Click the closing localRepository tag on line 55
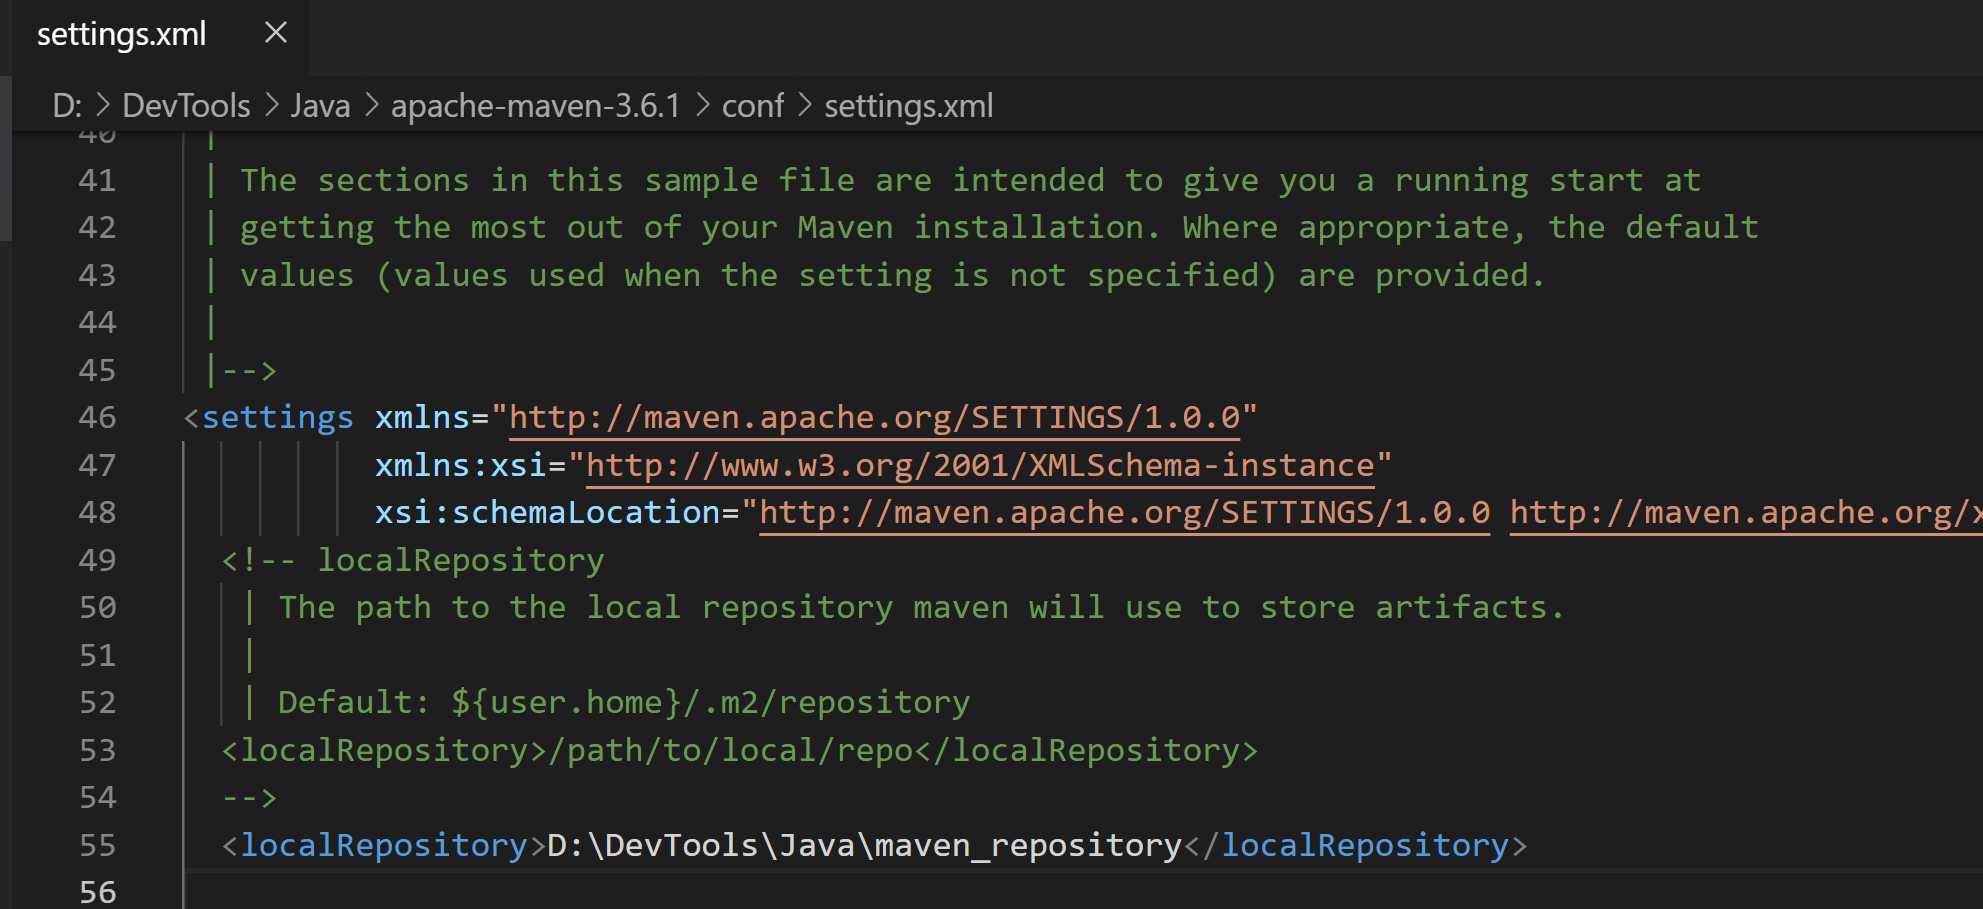Viewport: 1983px width, 909px height. pos(1356,846)
